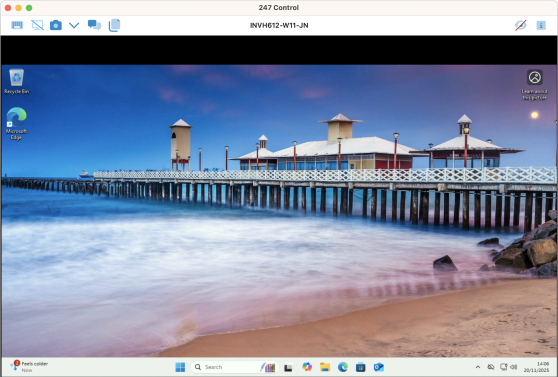This screenshot has height=377, width=558.
Task: Click the crossed-out monitor icon in the toolbar
Action: pos(37,25)
